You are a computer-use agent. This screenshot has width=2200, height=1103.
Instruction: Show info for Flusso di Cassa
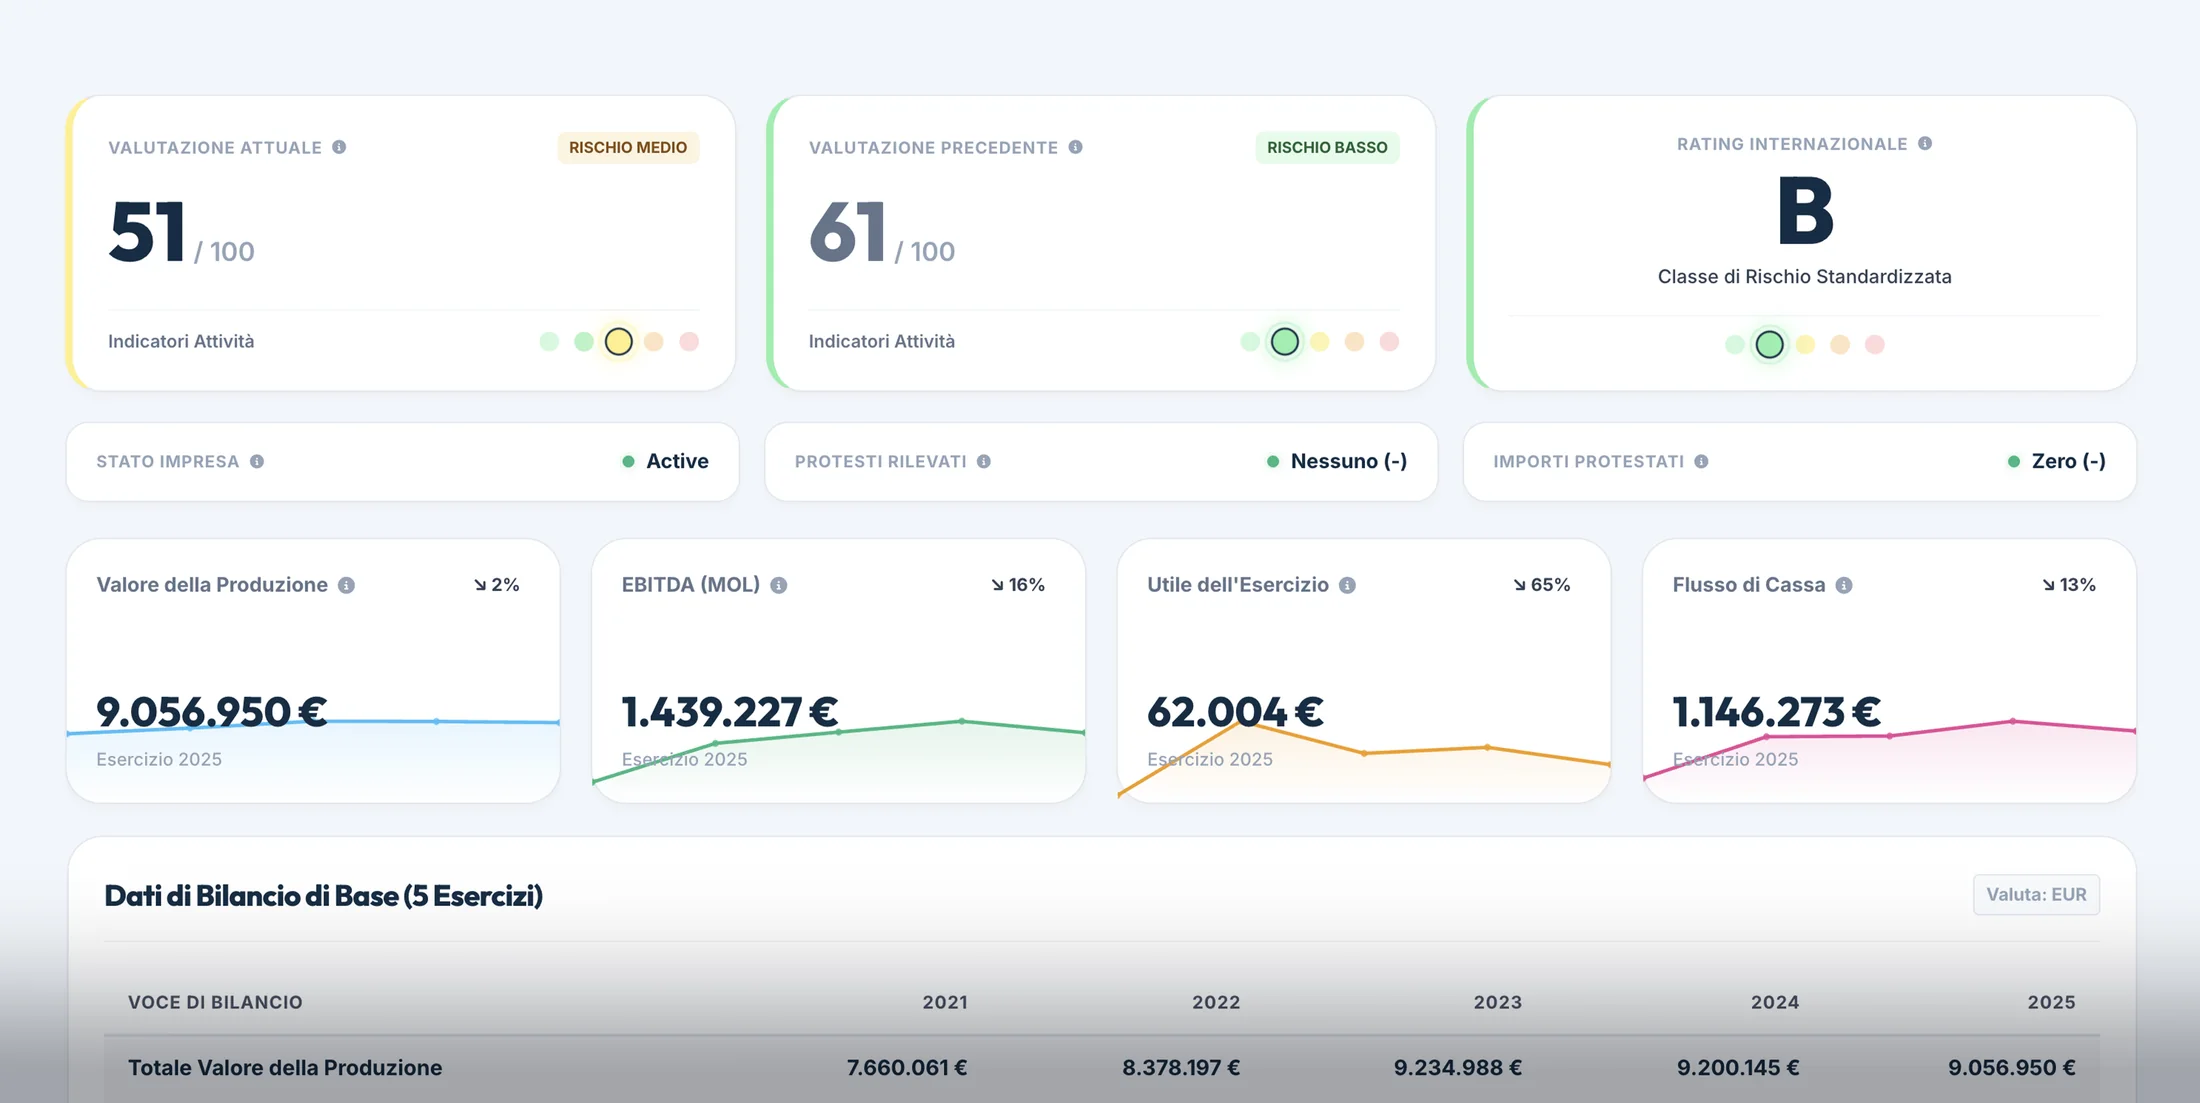click(1844, 585)
